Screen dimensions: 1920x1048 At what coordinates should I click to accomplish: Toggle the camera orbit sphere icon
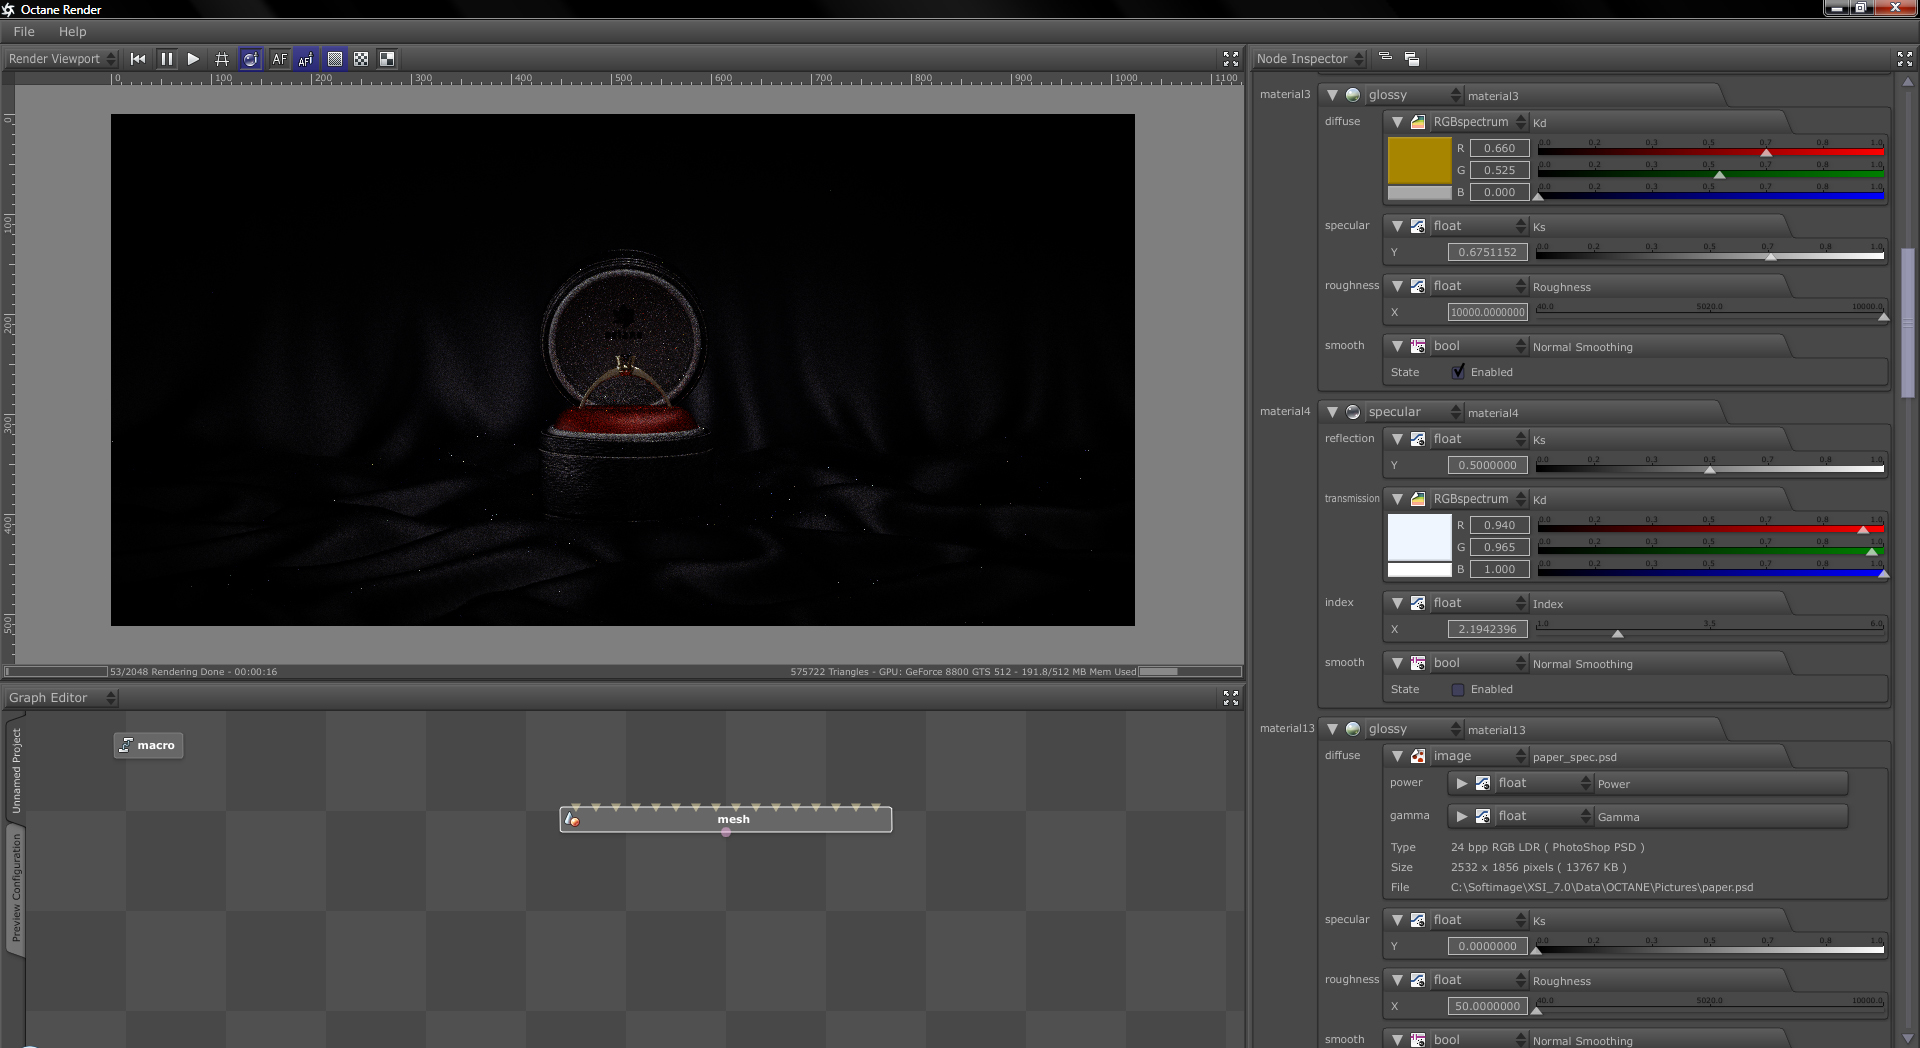tap(251, 59)
